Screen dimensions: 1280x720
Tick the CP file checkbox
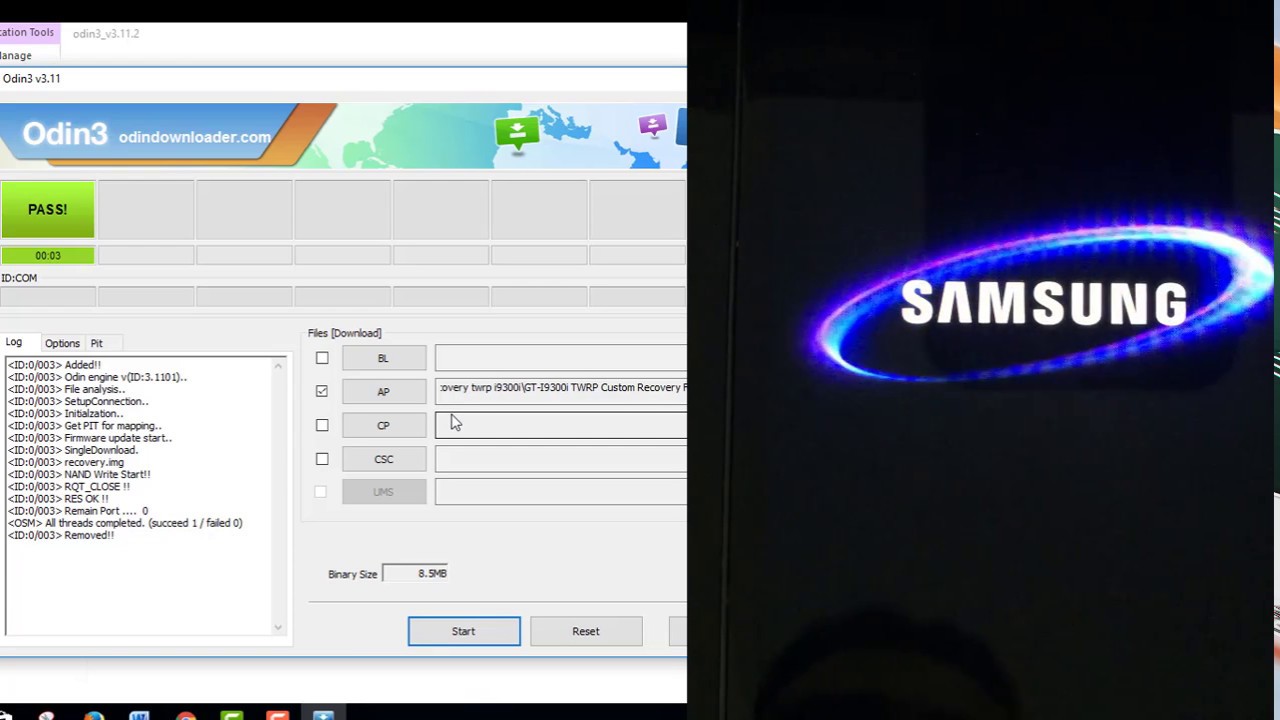tap(322, 425)
